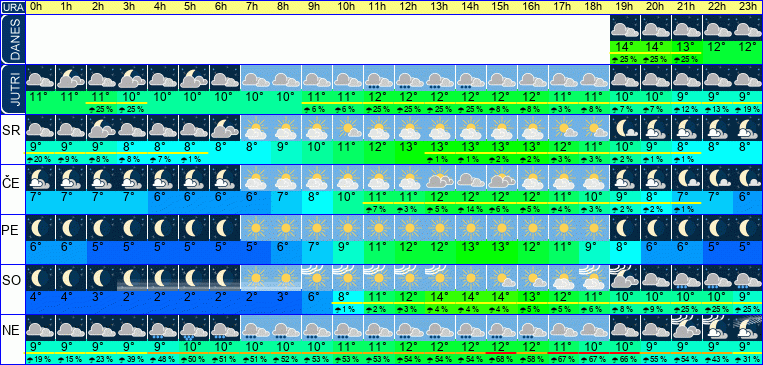Click the DANES 19h cloudy night icon
The image size is (763, 365).
(x=625, y=28)
